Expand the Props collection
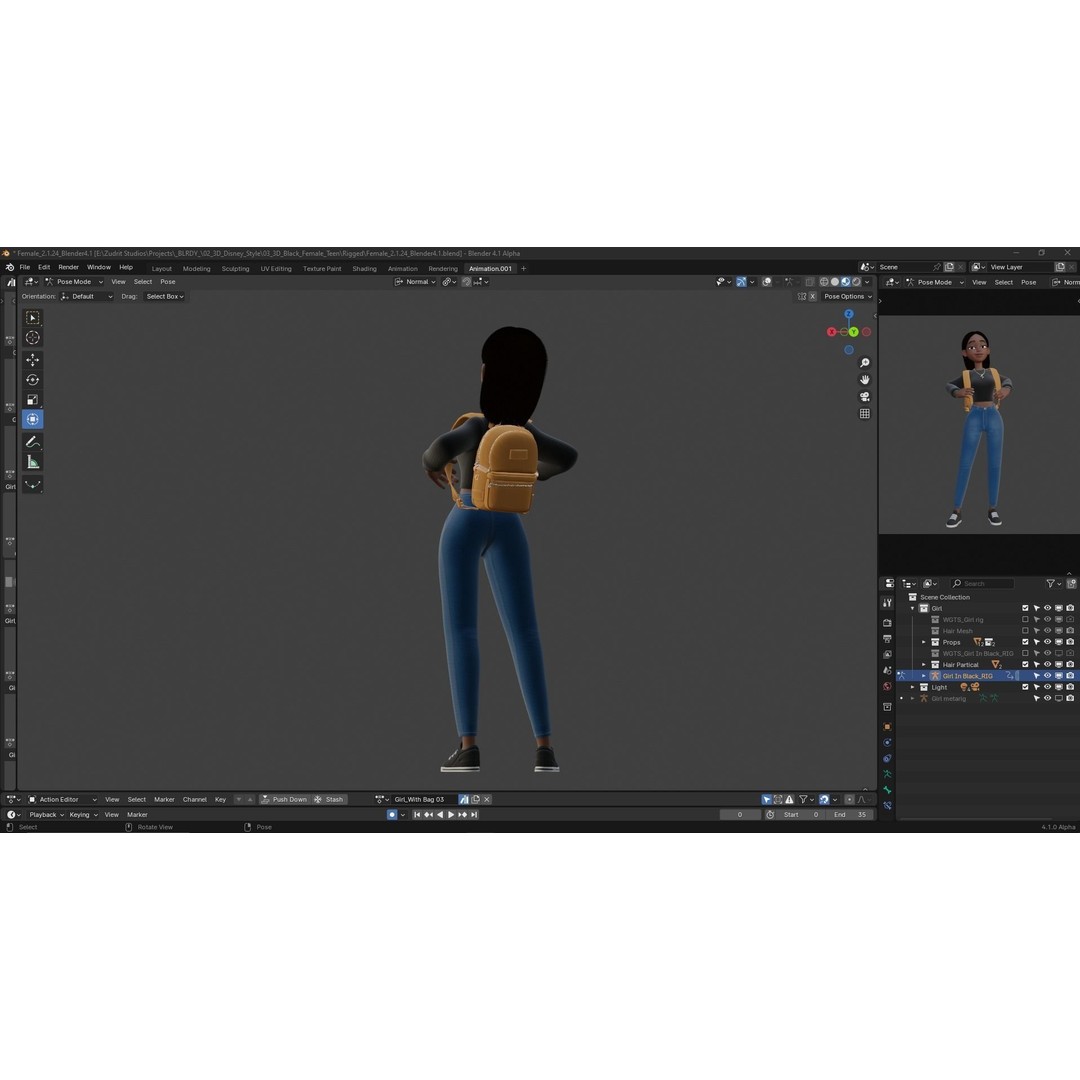 click(x=924, y=642)
